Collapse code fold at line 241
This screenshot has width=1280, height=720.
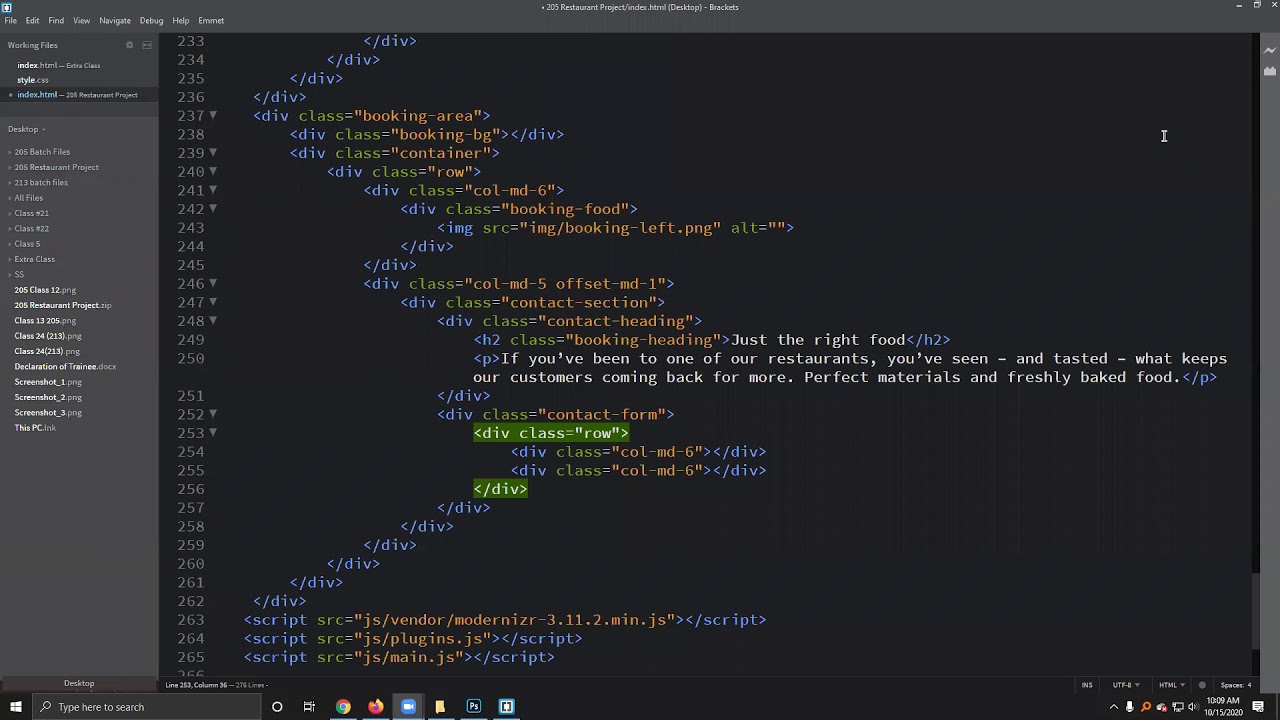click(x=213, y=190)
